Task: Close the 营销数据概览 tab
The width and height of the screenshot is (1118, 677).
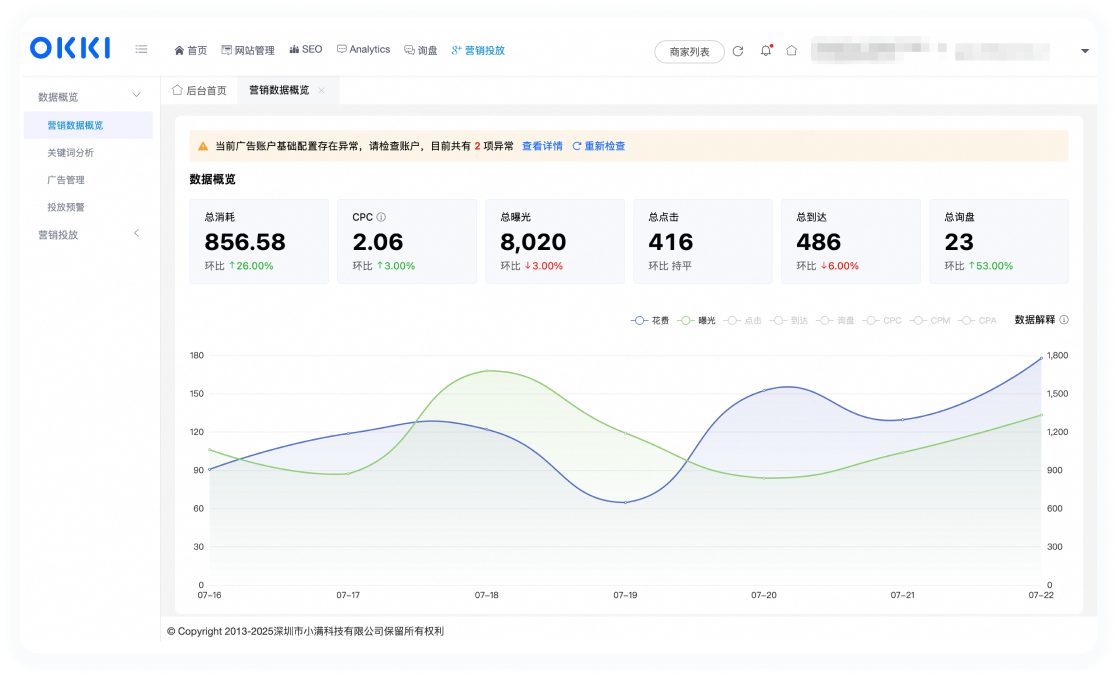Action: click(x=322, y=90)
